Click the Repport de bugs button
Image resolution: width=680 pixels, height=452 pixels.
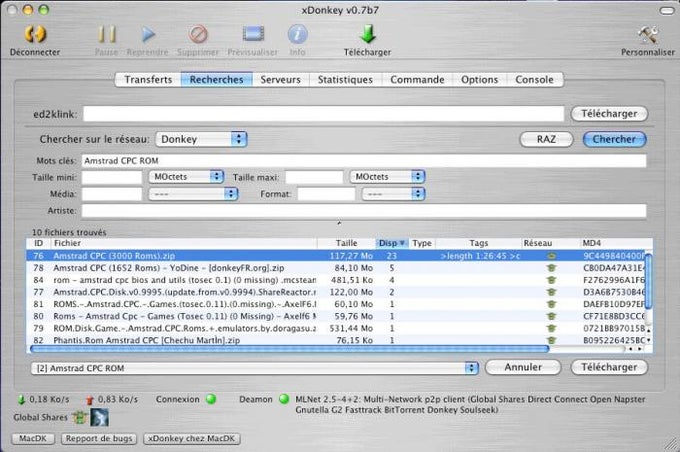(99, 439)
